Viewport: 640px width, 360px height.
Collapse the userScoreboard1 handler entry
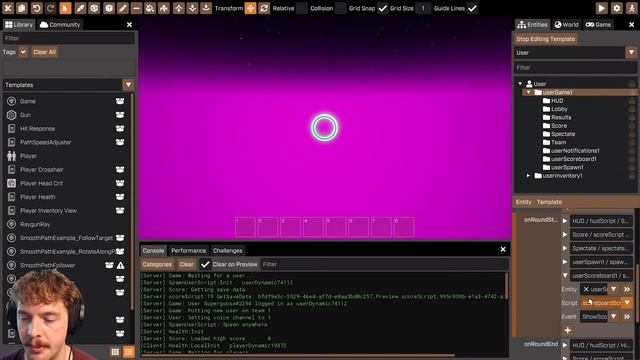pos(565,276)
